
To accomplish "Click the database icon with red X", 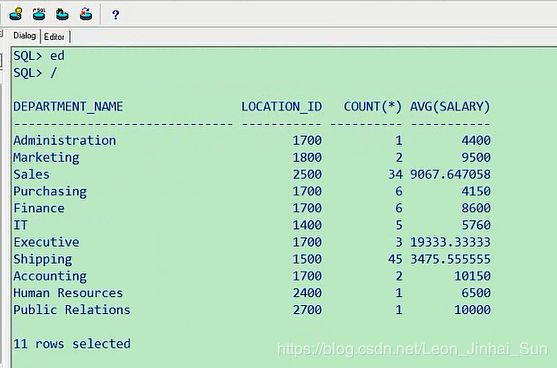I will [x=86, y=14].
